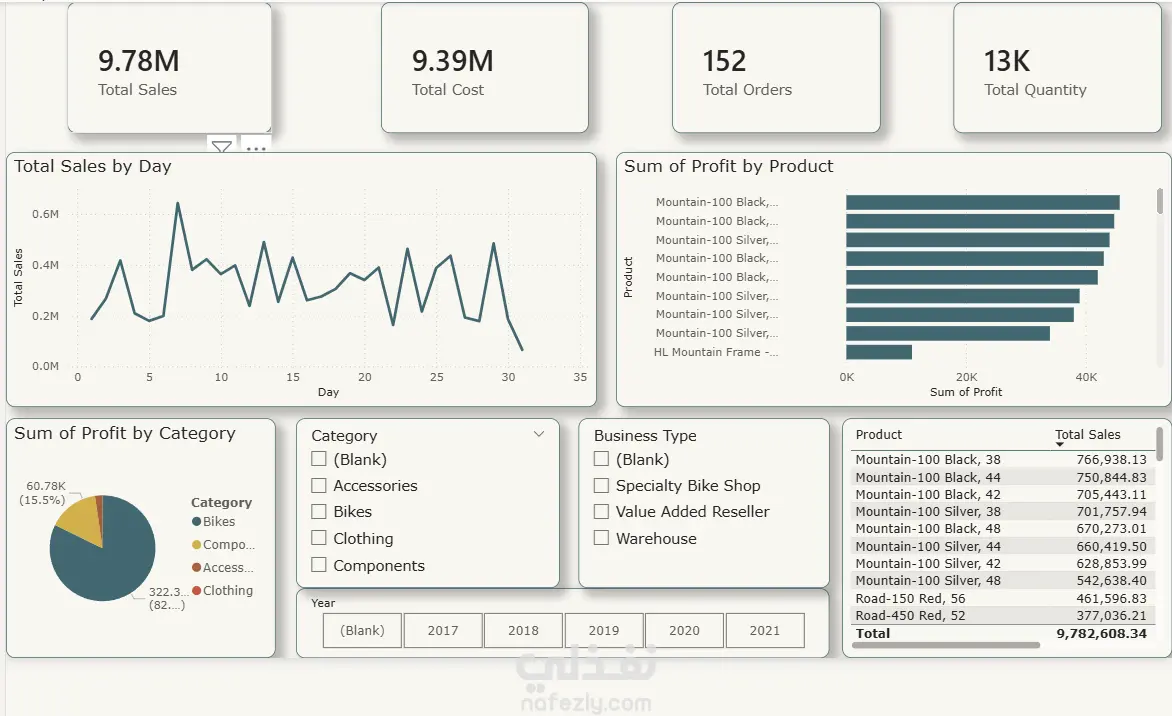Image resolution: width=1172 pixels, height=716 pixels.
Task: Click the Sum of Profit by Product title
Action: pos(729,166)
